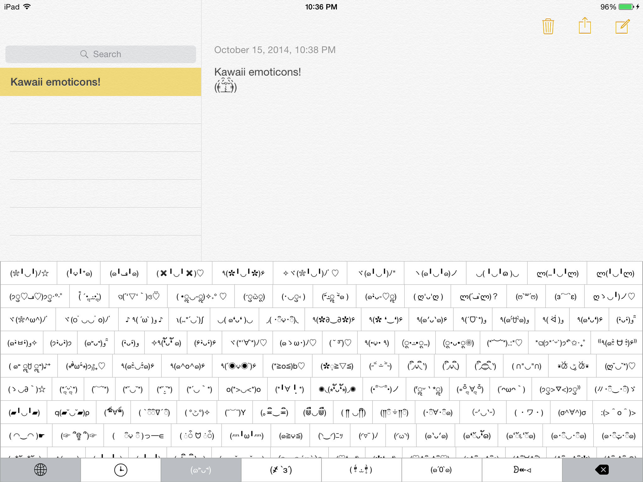Tap the battery indicator in status bar
The image size is (643, 482).
(x=626, y=7)
